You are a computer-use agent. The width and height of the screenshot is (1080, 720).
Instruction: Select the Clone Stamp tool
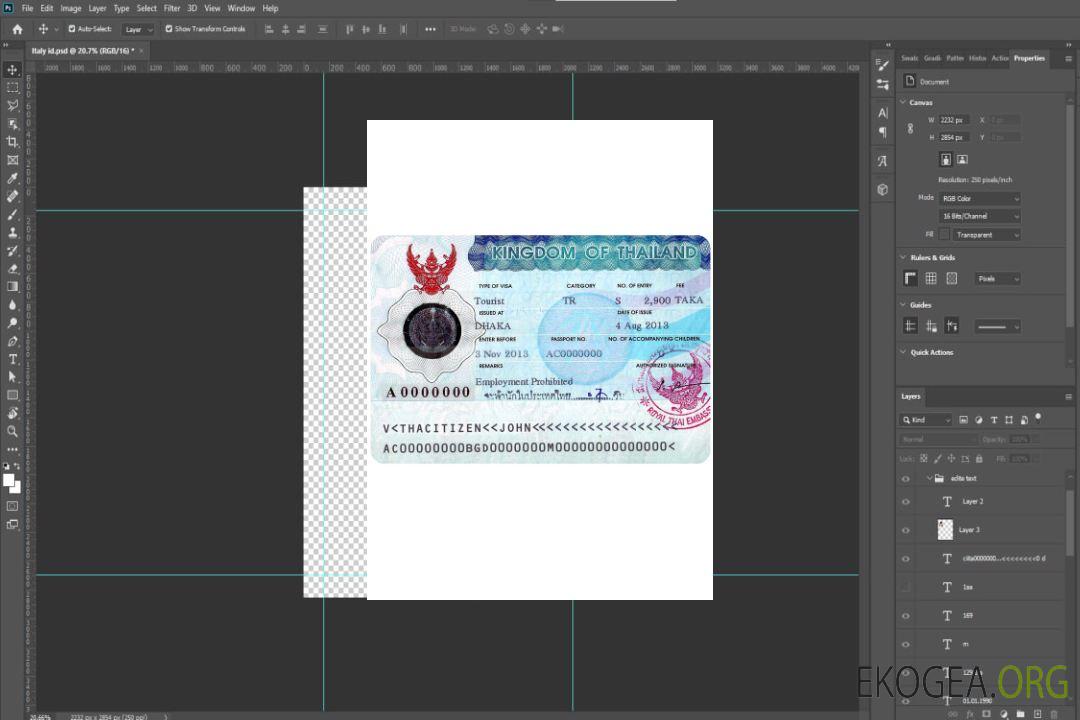(x=12, y=232)
